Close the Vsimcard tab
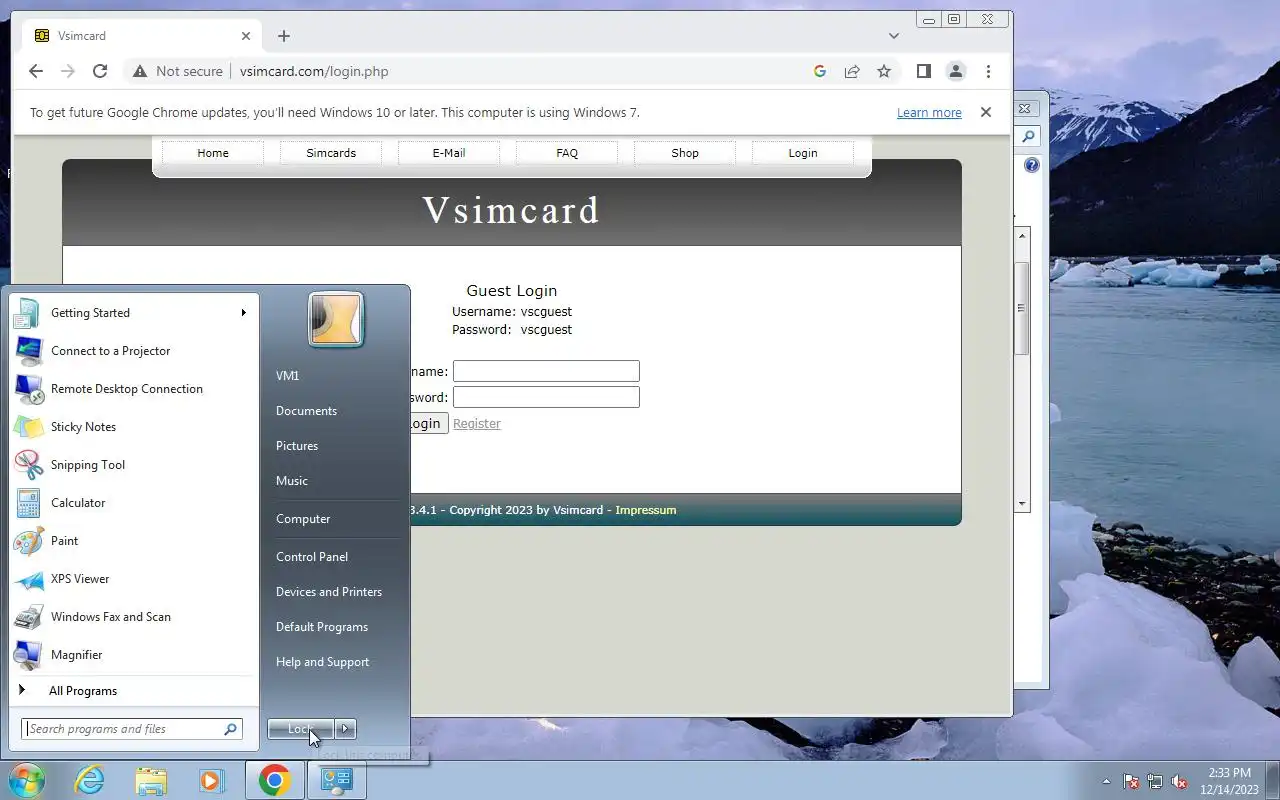1280x800 pixels. (246, 36)
